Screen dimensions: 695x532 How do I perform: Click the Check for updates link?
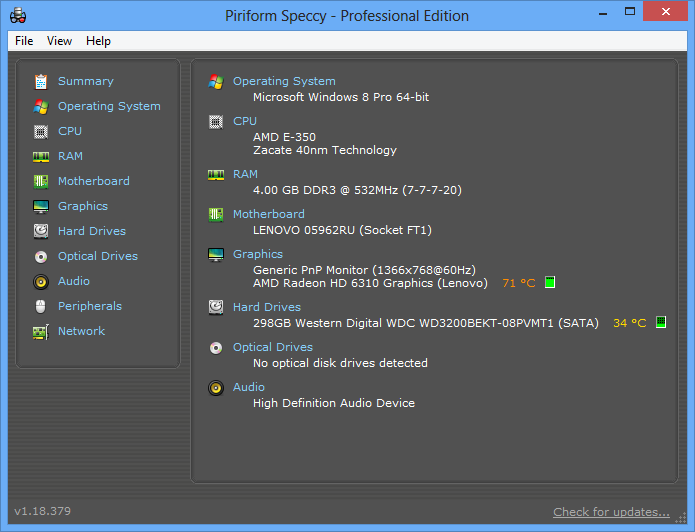(x=611, y=512)
